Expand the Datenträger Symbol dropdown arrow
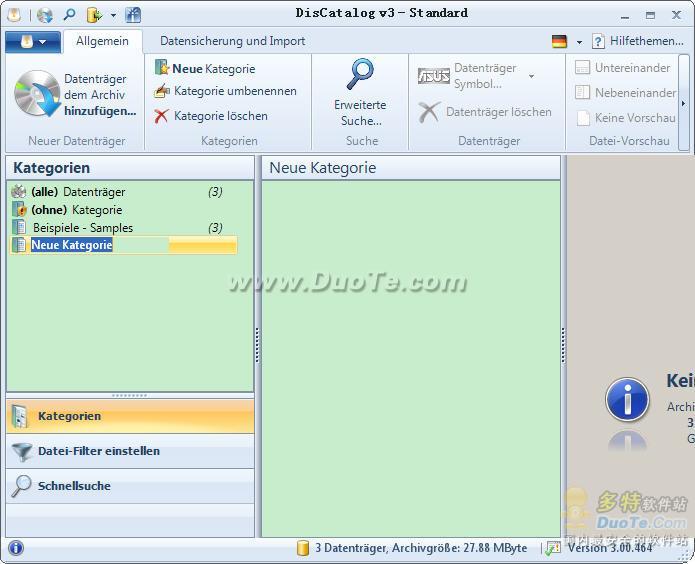Screen dimensions: 695x564 [x=531, y=76]
